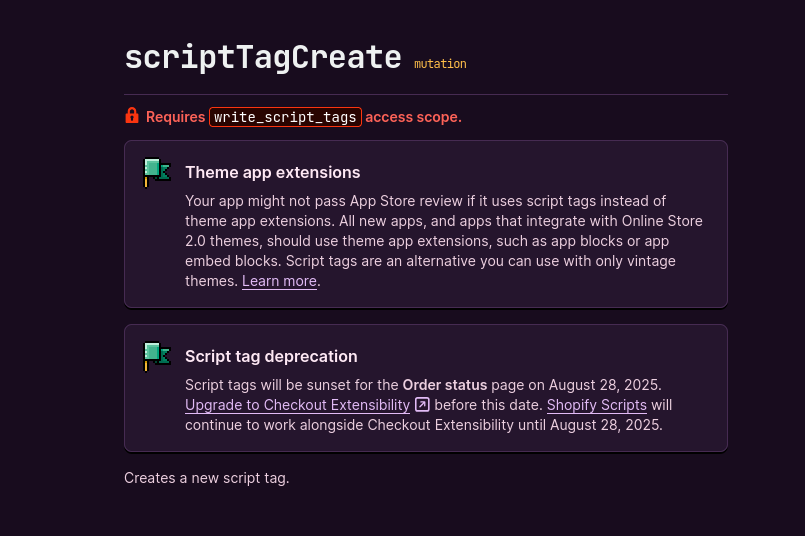Click the flag icon beside Script tag deprecation
805x536 pixels.
point(157,356)
